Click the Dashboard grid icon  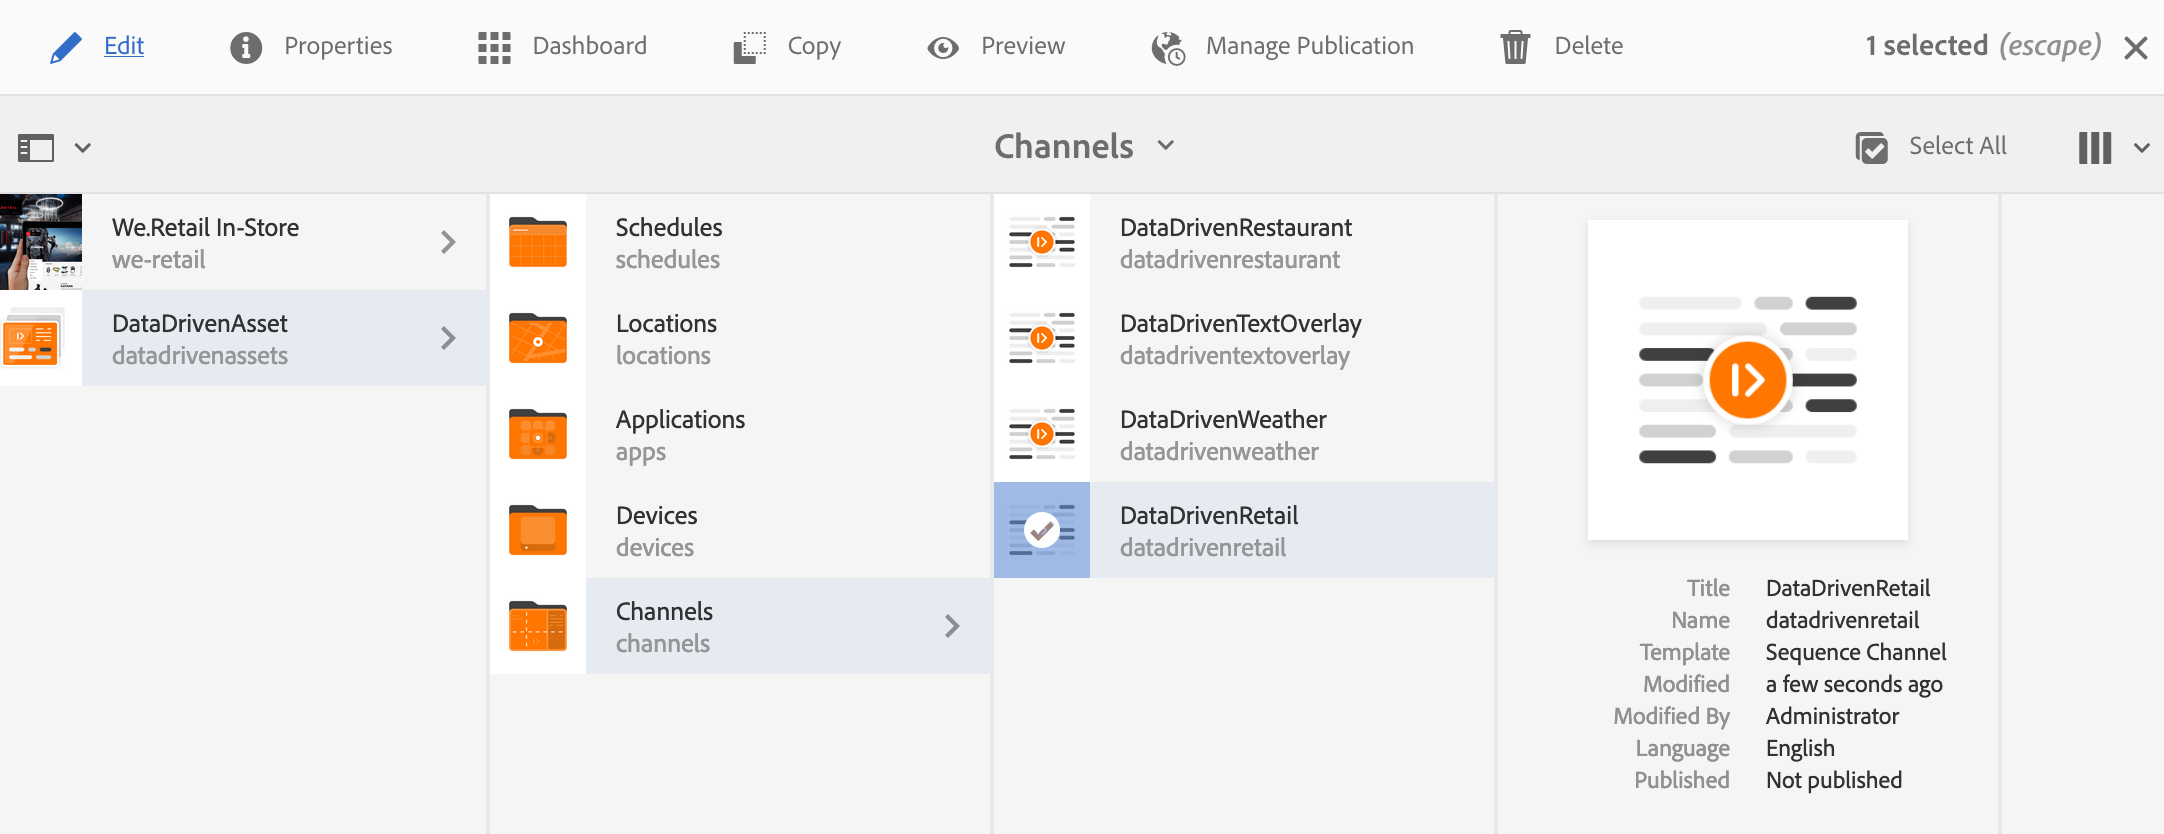pos(494,47)
